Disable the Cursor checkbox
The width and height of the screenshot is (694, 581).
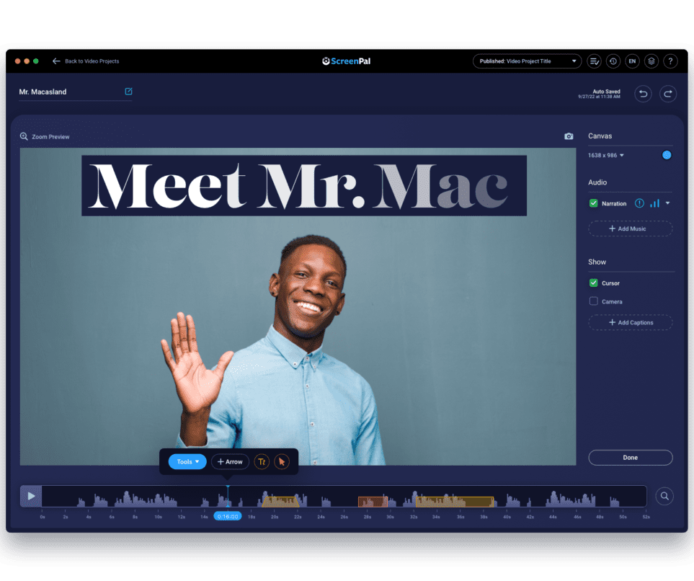[593, 283]
